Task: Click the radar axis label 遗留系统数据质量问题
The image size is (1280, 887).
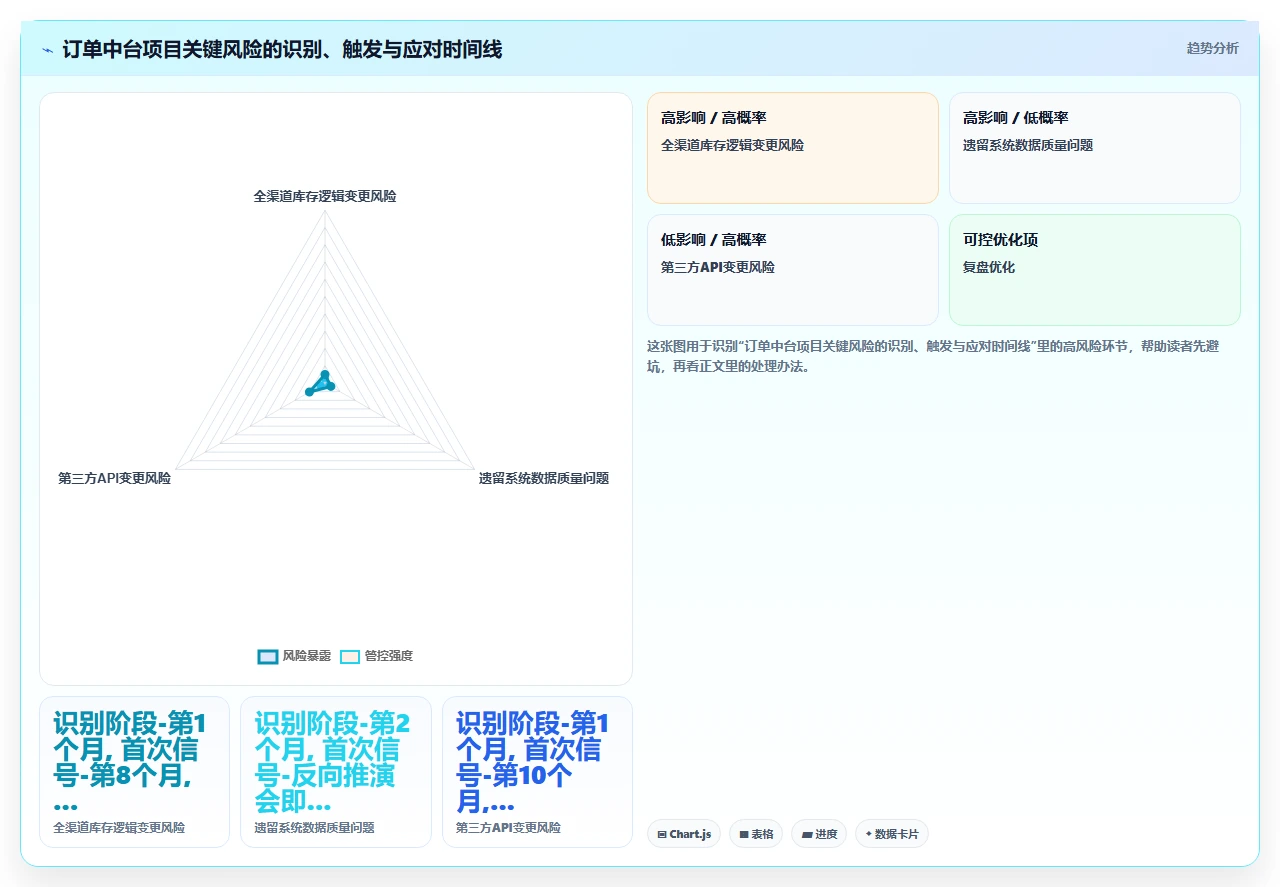Action: pos(543,478)
